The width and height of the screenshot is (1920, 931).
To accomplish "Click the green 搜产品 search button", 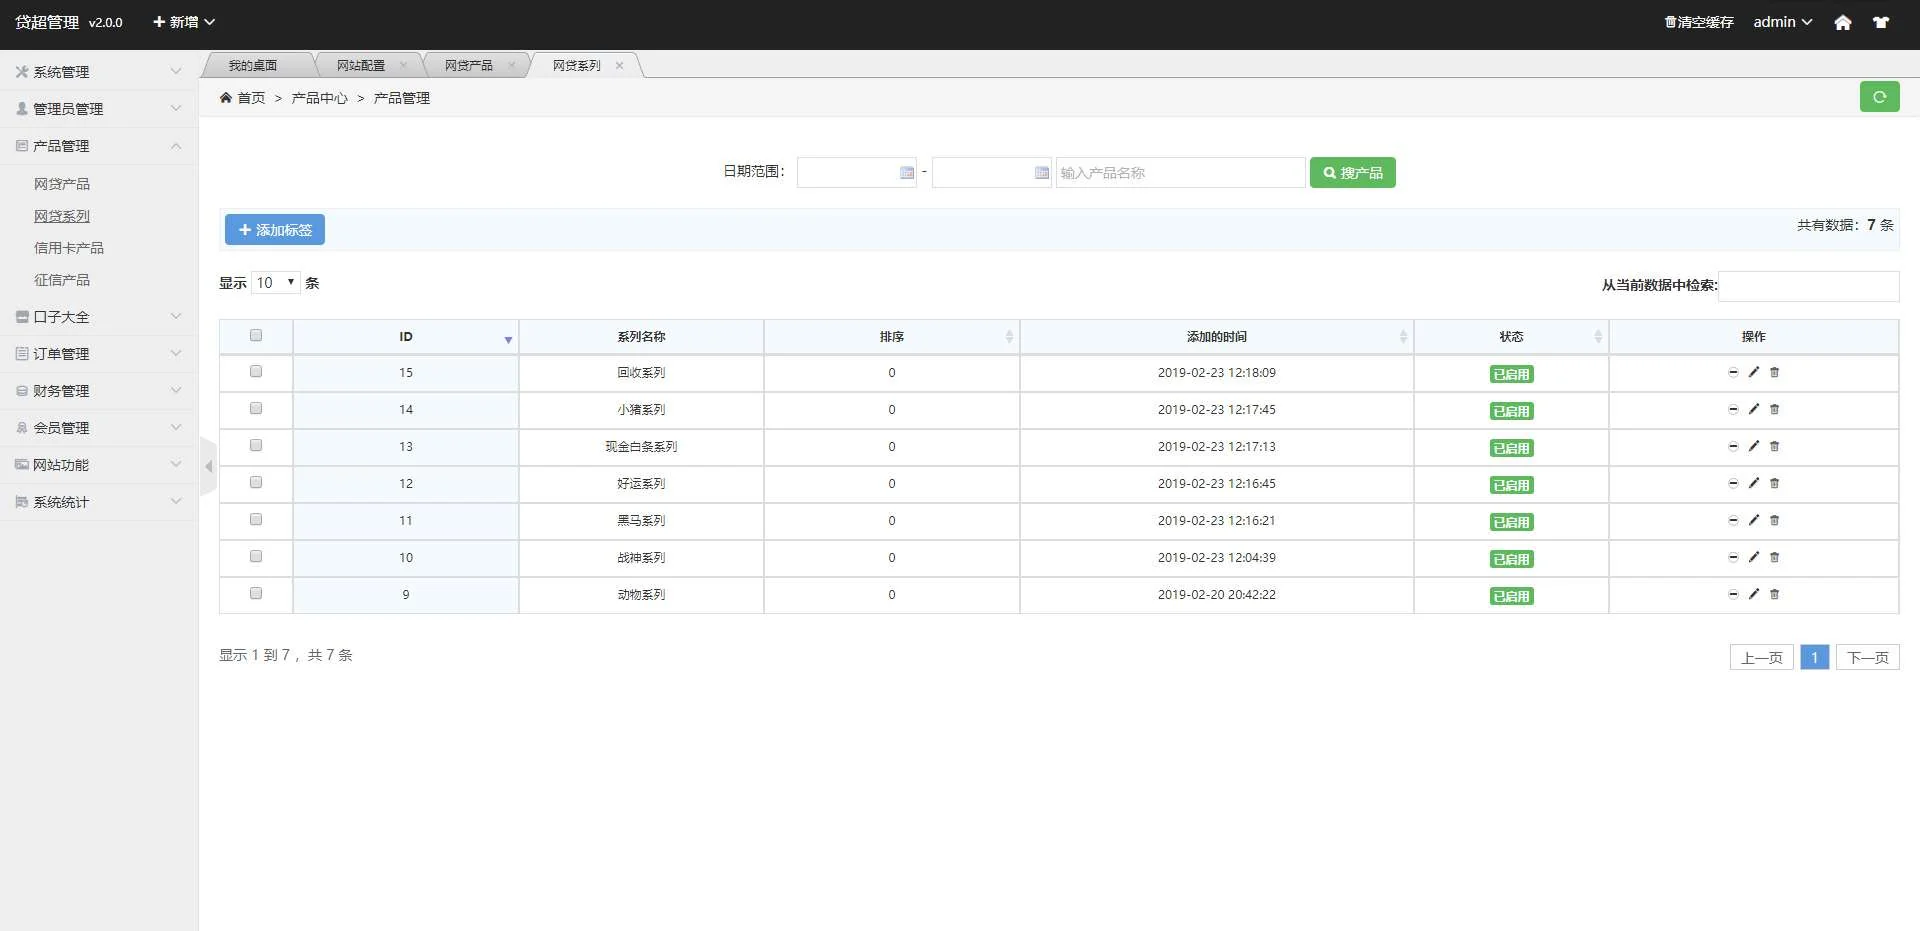I will [x=1352, y=173].
